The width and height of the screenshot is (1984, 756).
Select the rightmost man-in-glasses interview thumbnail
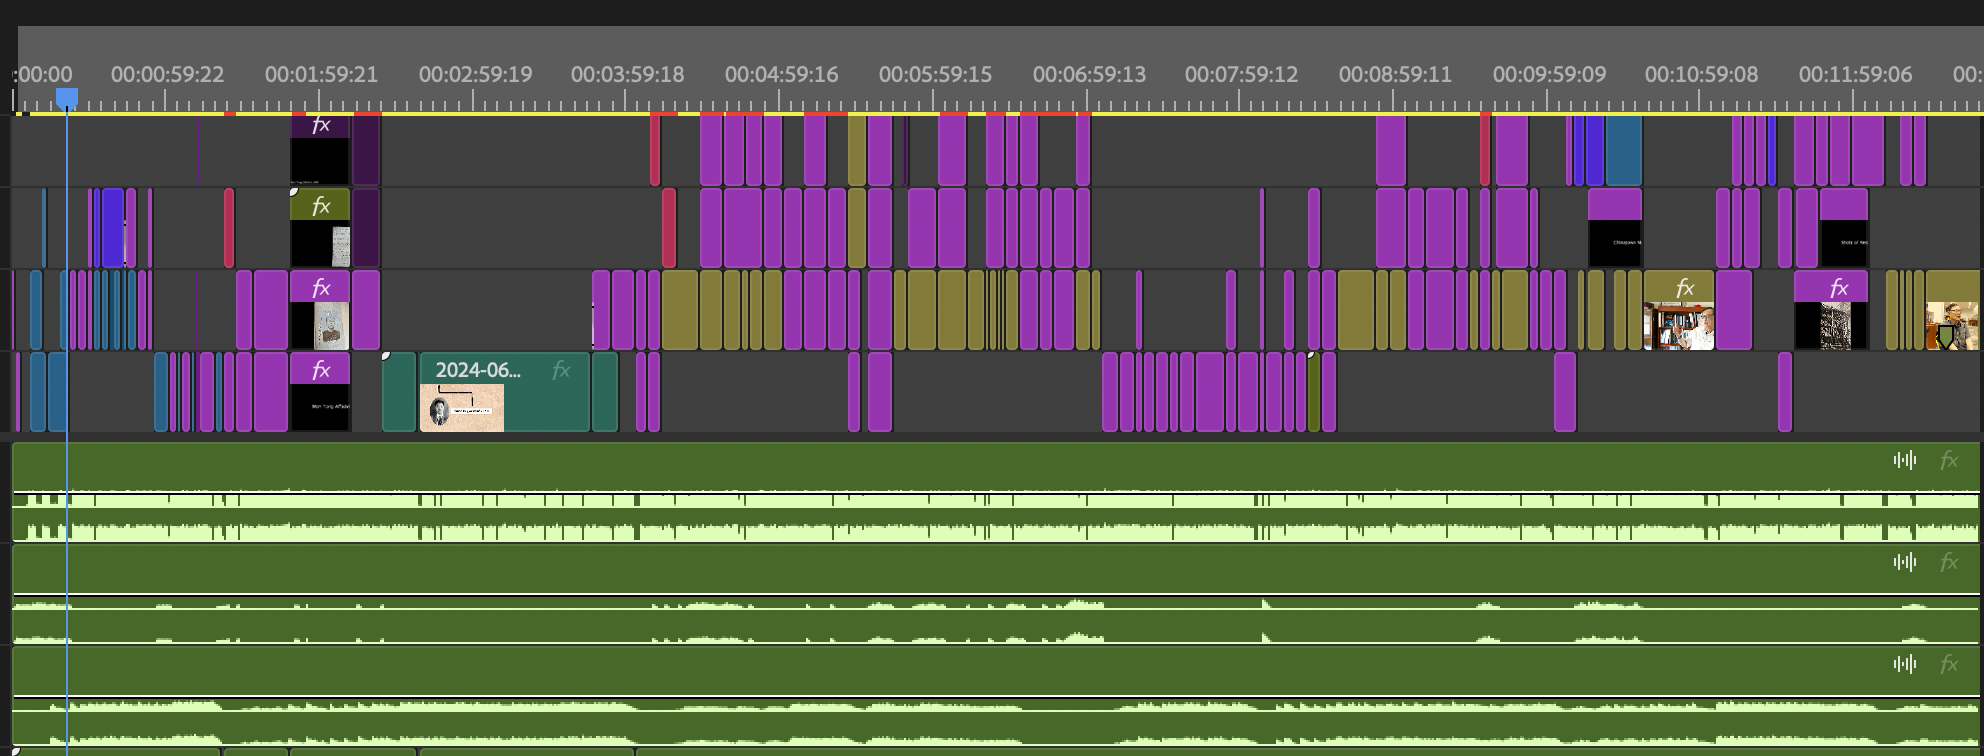point(1952,326)
